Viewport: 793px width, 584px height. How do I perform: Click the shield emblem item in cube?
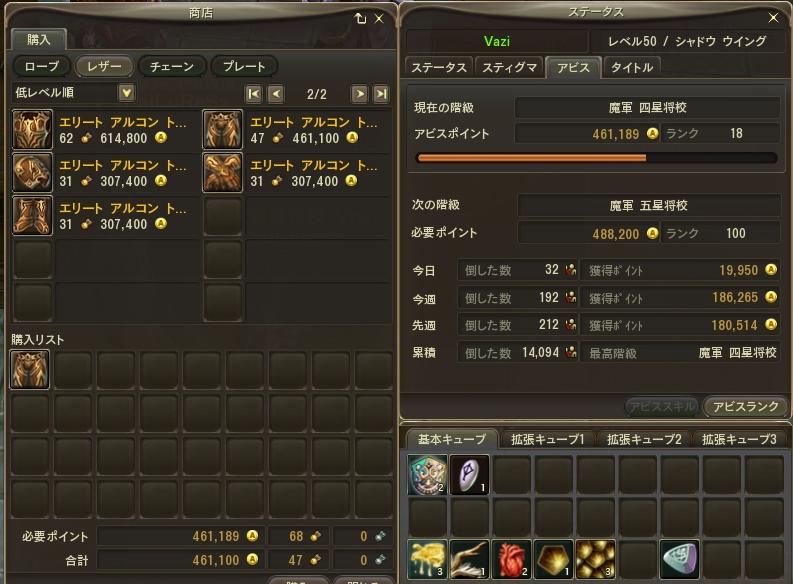(x=427, y=474)
